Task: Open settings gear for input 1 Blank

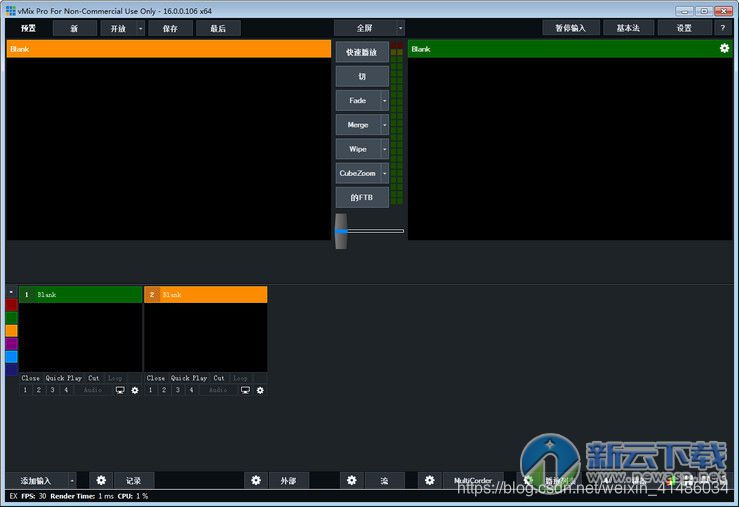Action: [135, 390]
